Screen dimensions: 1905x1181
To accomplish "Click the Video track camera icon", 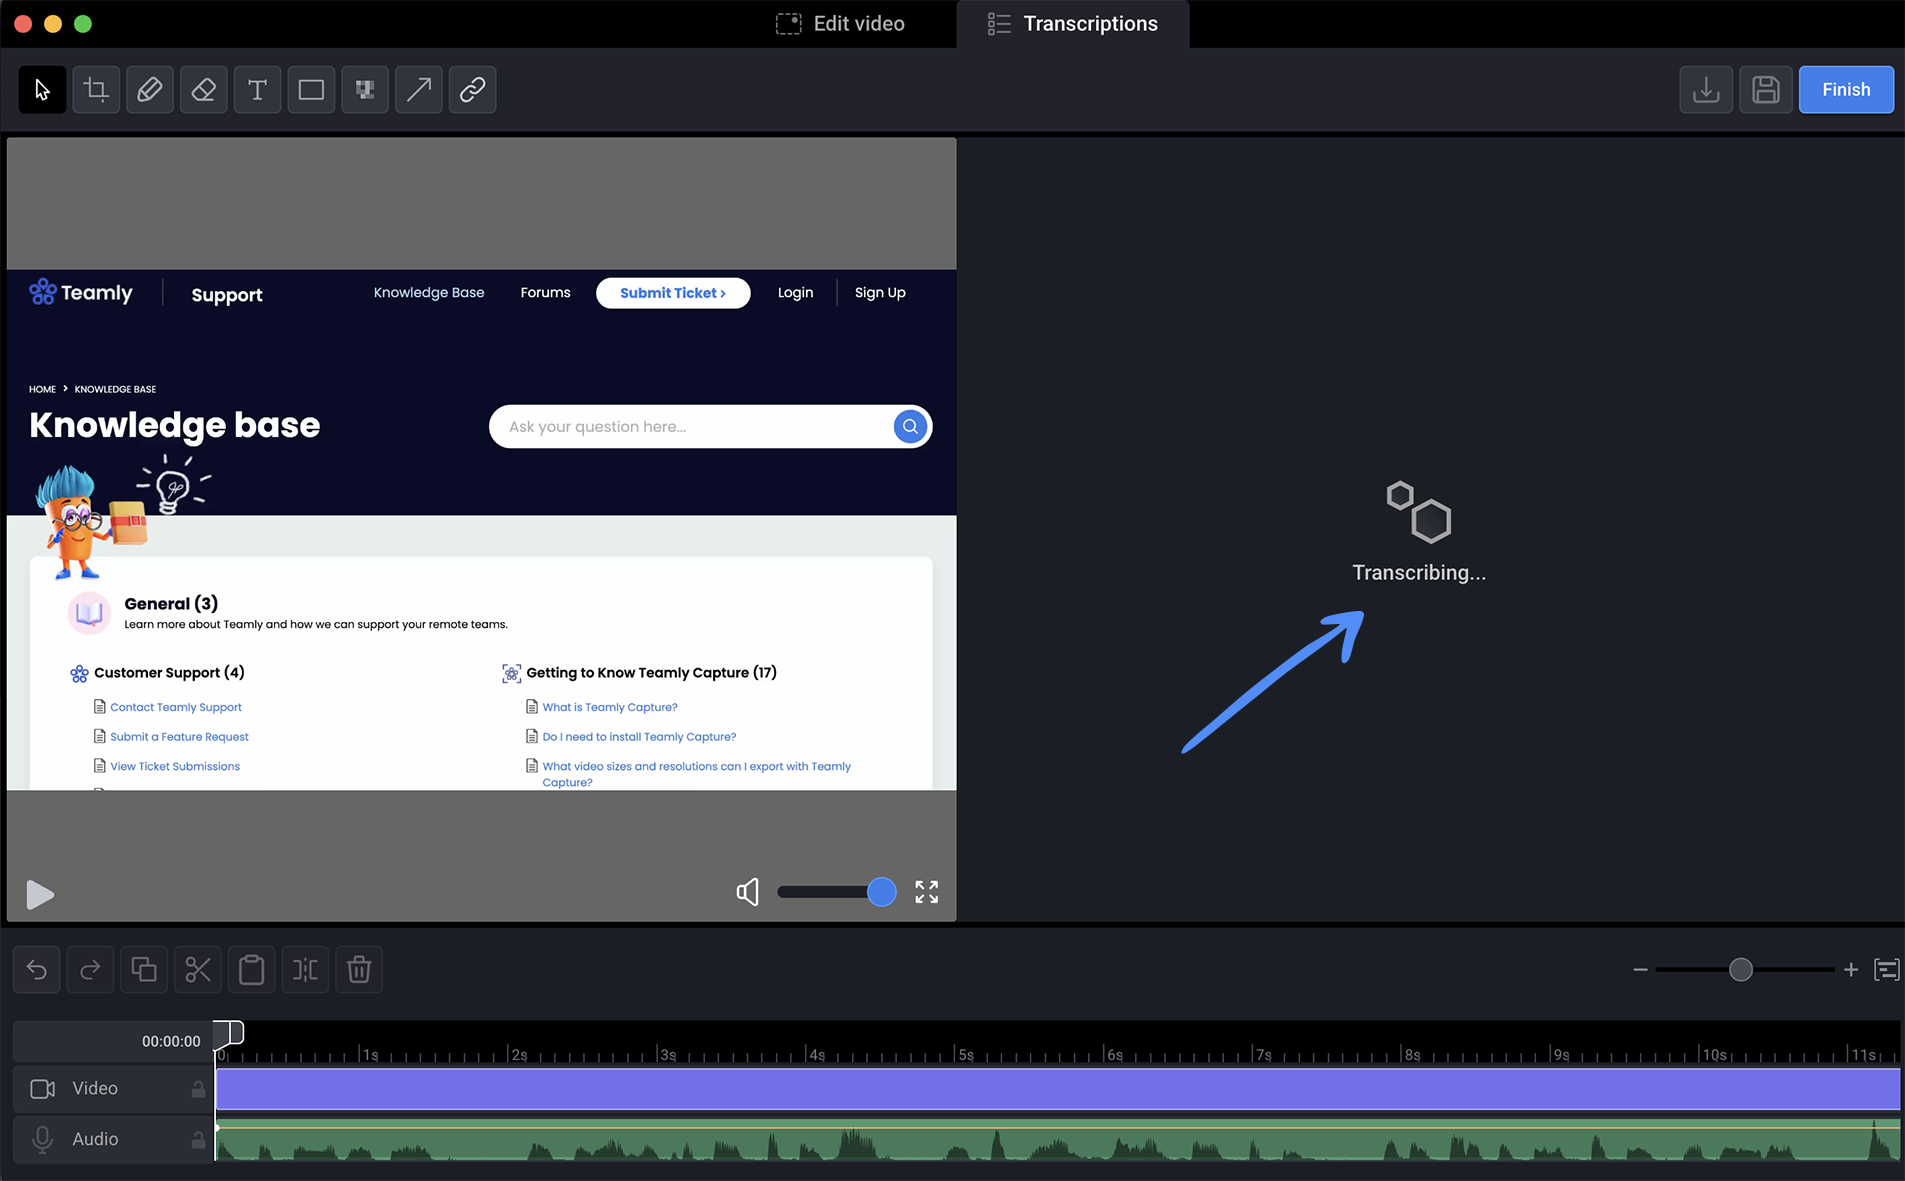I will [x=43, y=1089].
